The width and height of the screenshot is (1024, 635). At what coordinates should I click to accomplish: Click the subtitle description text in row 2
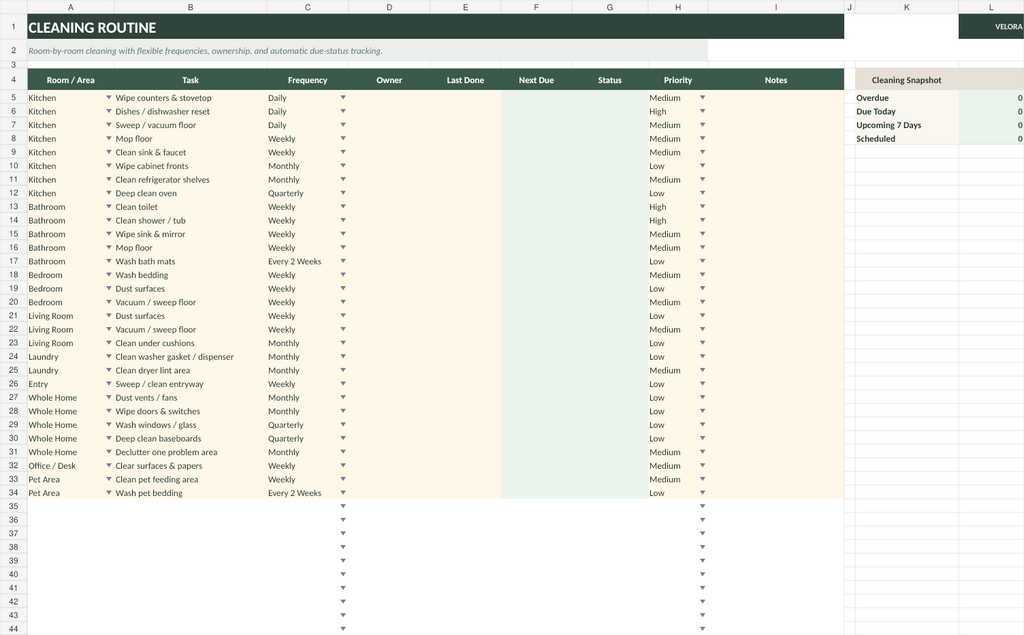pos(205,51)
